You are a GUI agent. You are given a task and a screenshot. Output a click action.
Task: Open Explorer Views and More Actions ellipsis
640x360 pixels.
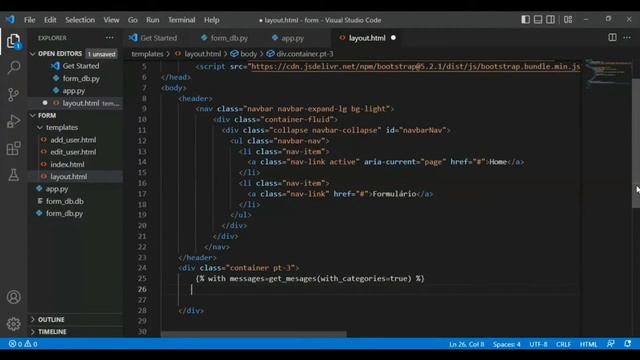(109, 38)
